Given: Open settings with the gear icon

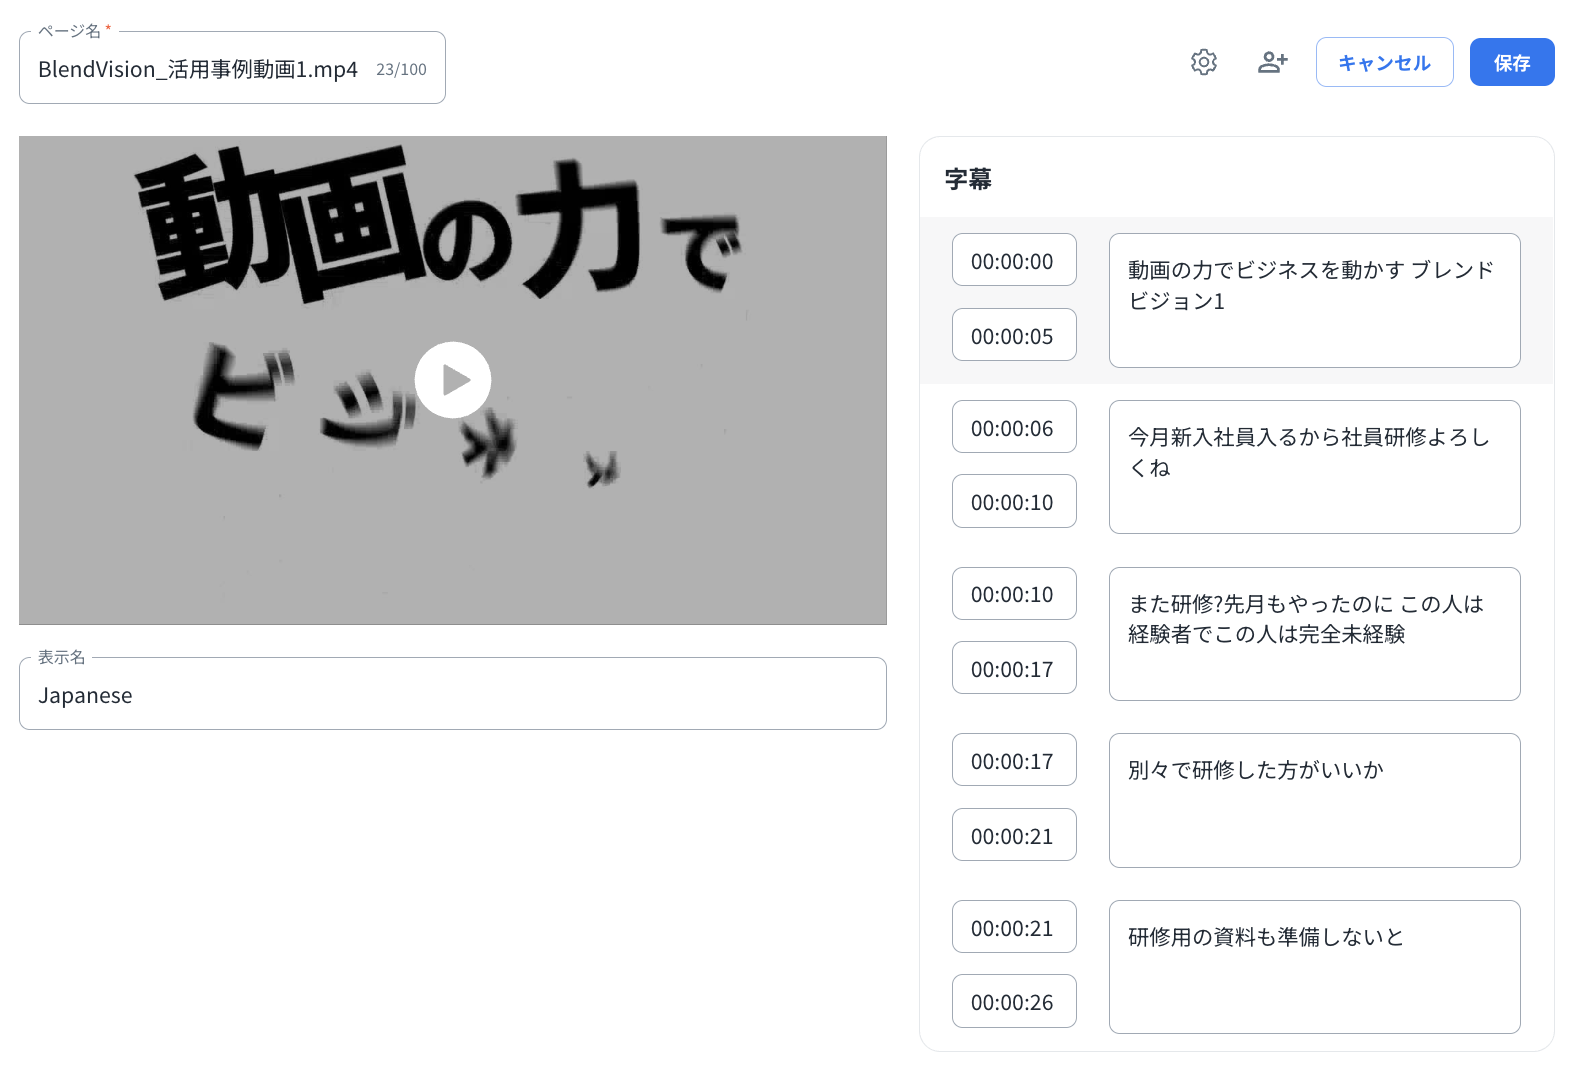Looking at the screenshot, I should click(x=1203, y=62).
